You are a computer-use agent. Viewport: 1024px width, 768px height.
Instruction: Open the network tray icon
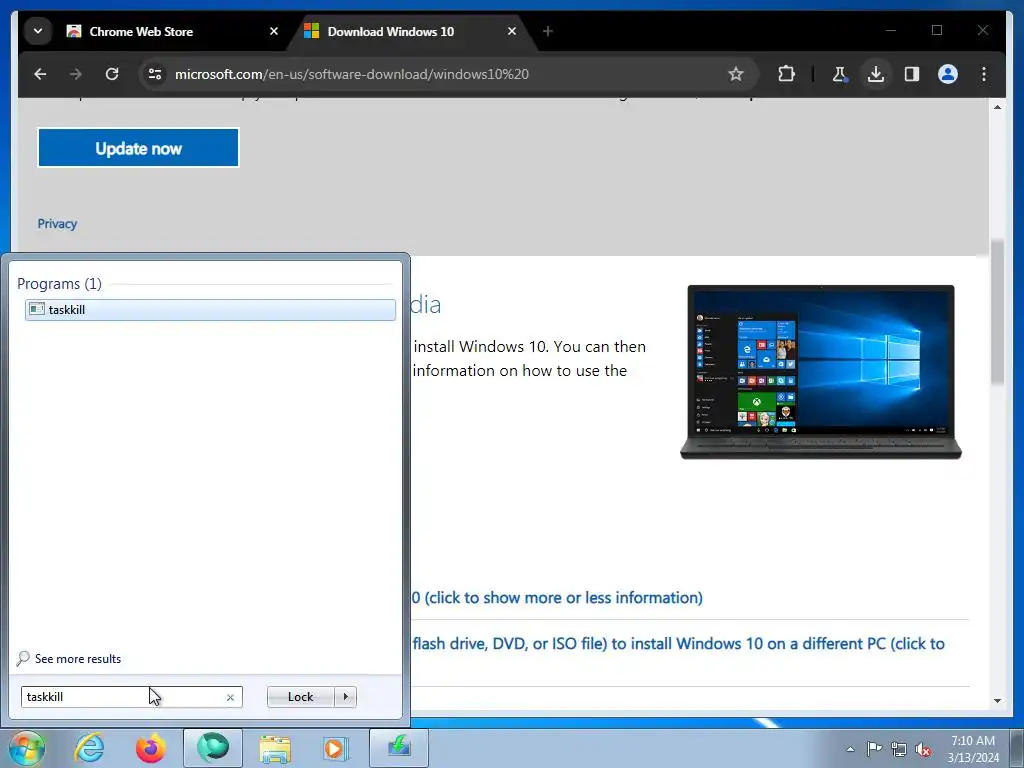[899, 749]
